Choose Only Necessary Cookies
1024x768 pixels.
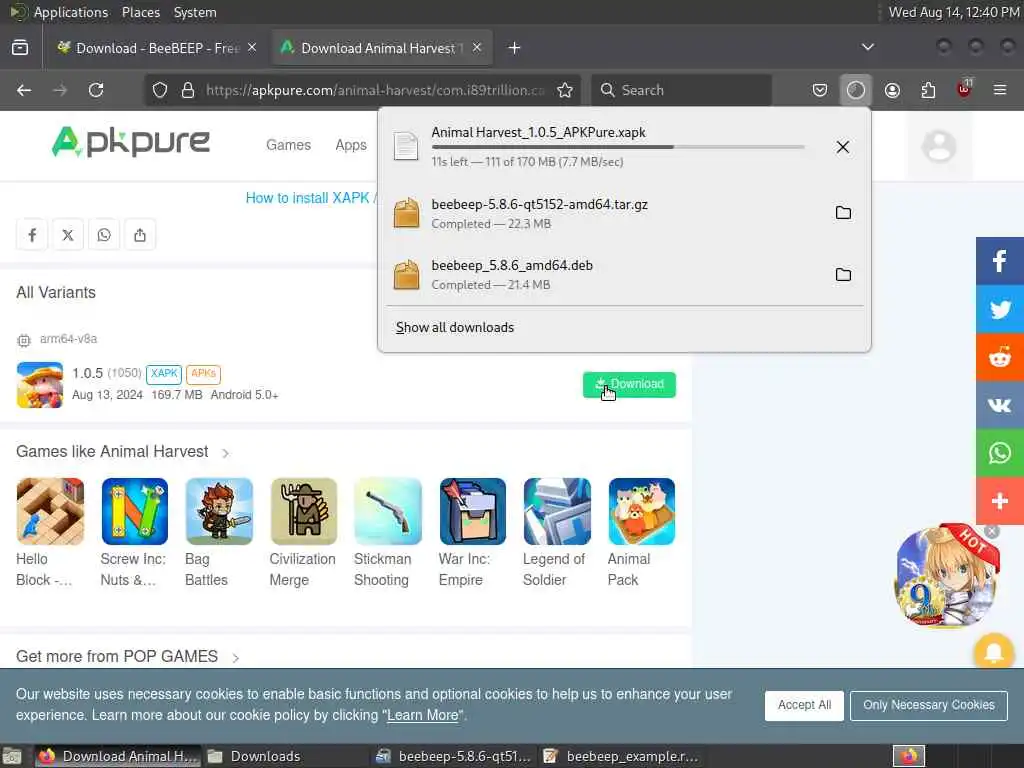[929, 705]
